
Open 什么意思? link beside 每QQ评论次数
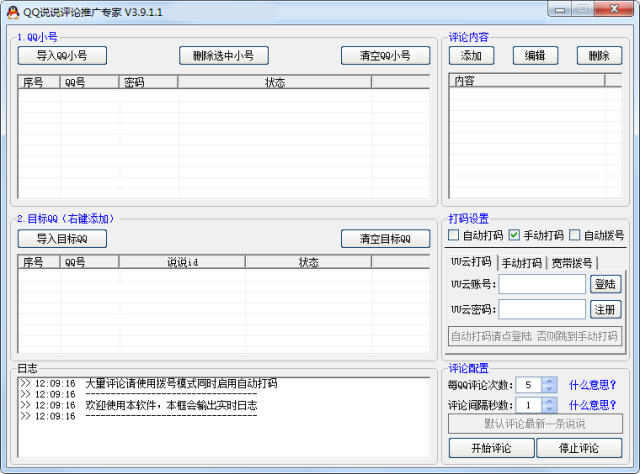pyautogui.click(x=592, y=385)
